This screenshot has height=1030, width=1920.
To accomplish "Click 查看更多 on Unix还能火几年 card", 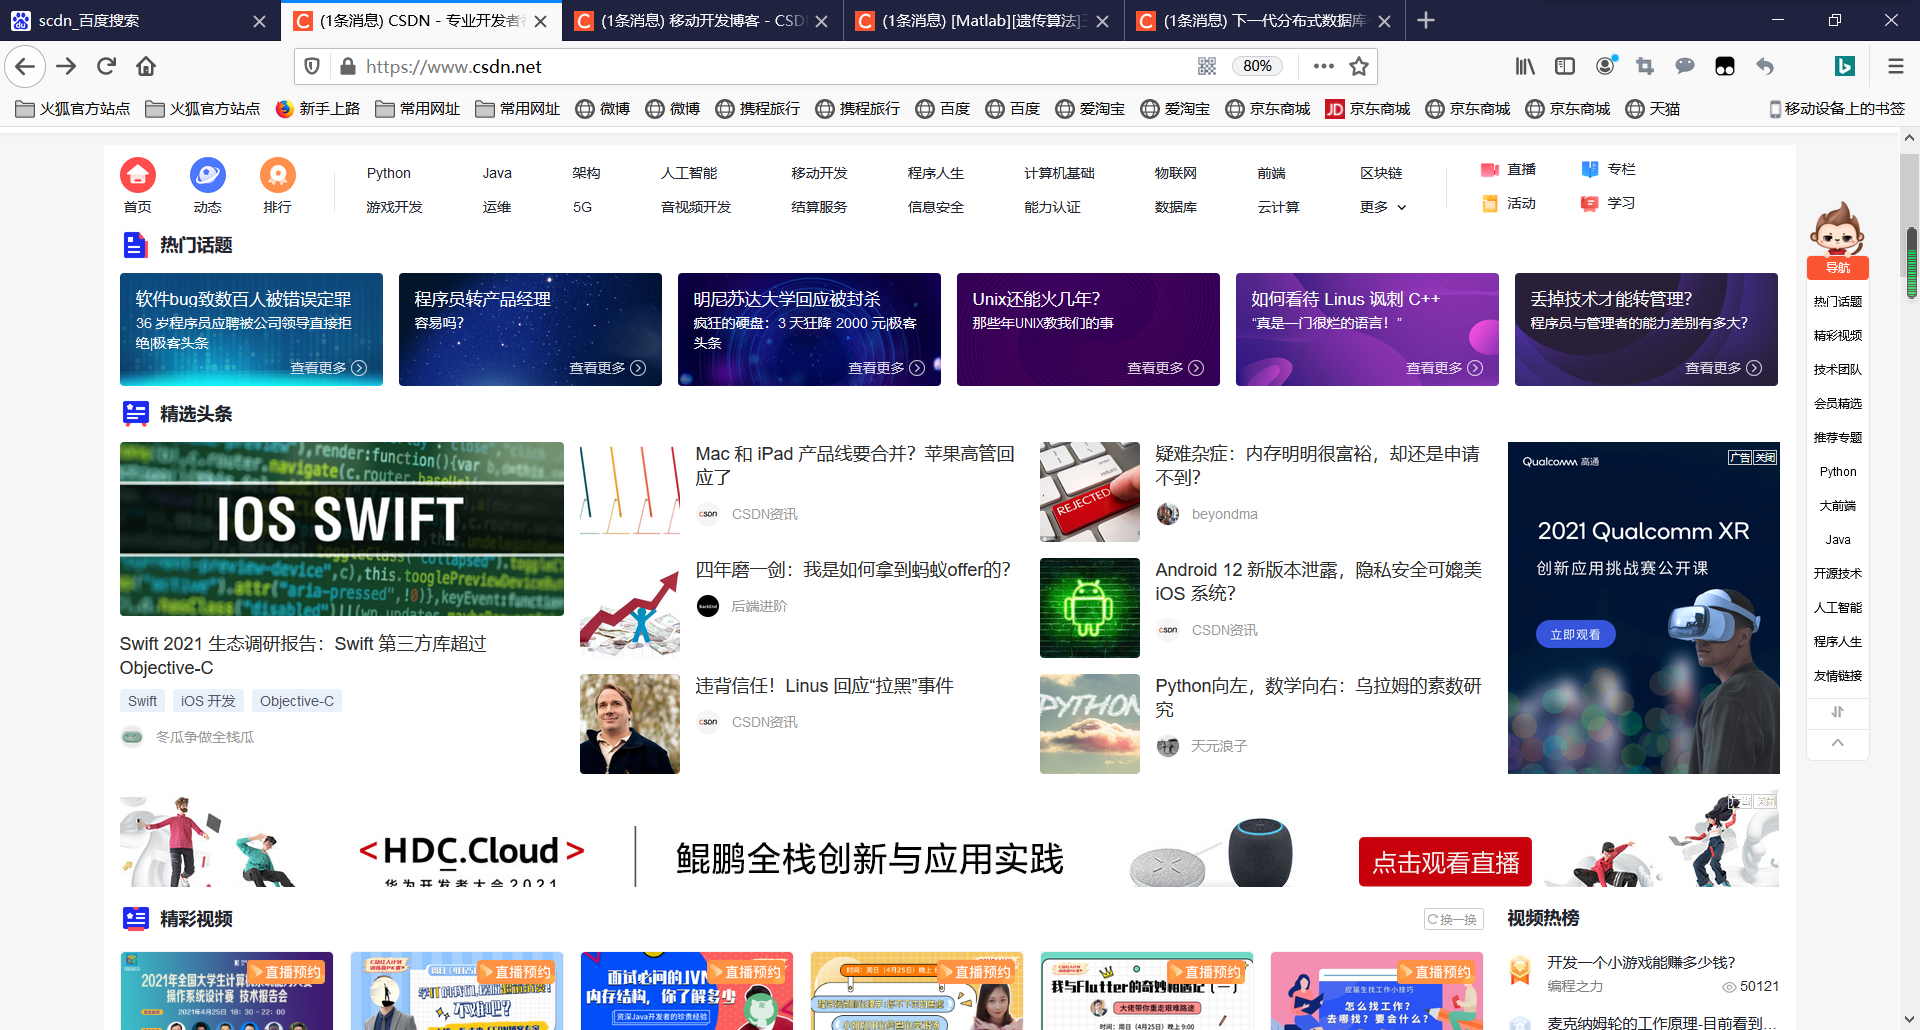I will click(x=1165, y=368).
